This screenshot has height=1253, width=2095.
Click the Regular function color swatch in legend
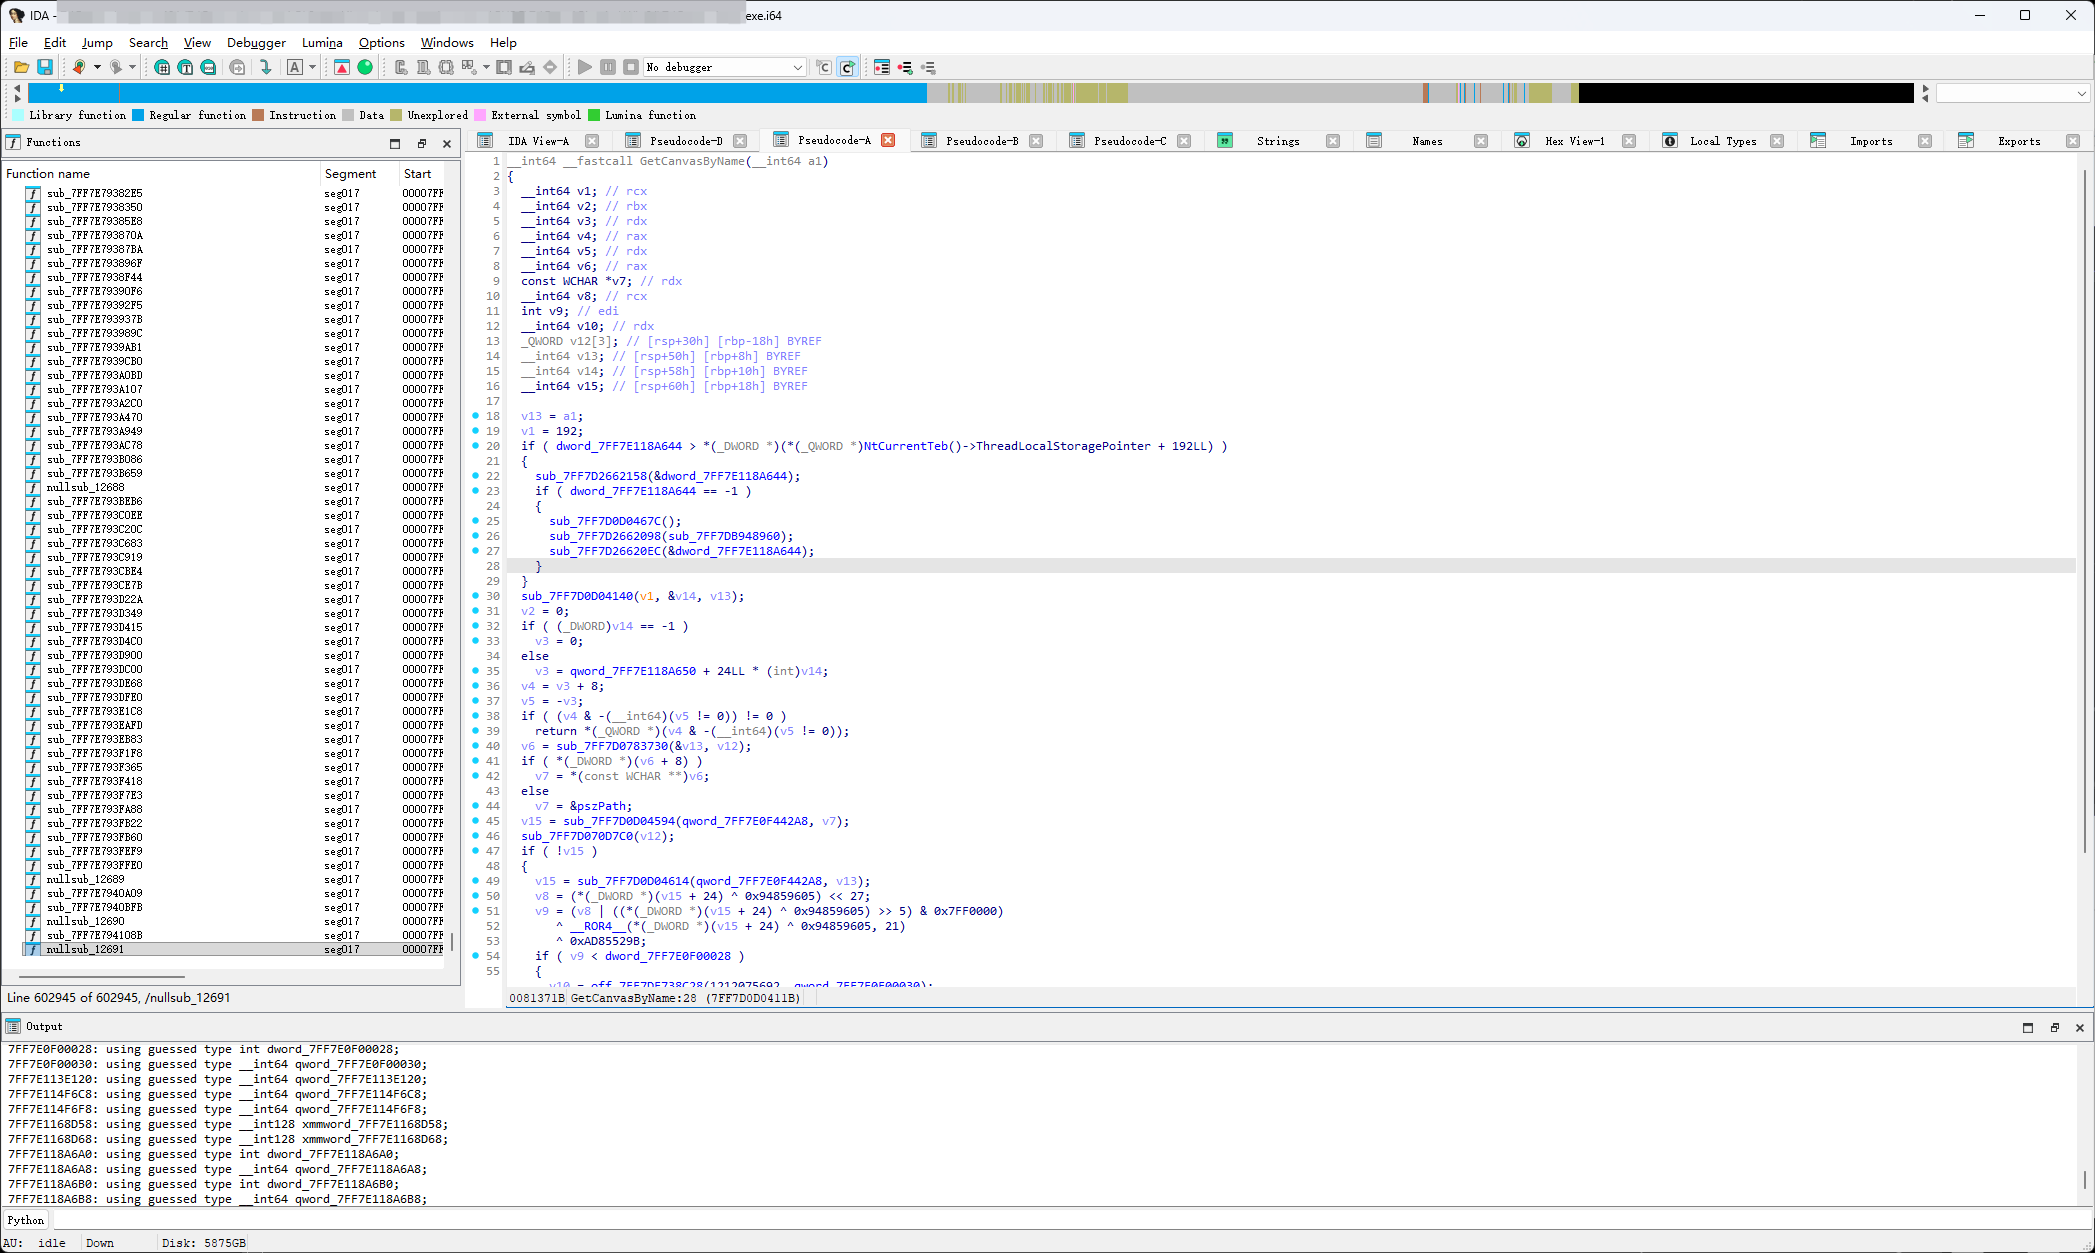click(x=138, y=115)
